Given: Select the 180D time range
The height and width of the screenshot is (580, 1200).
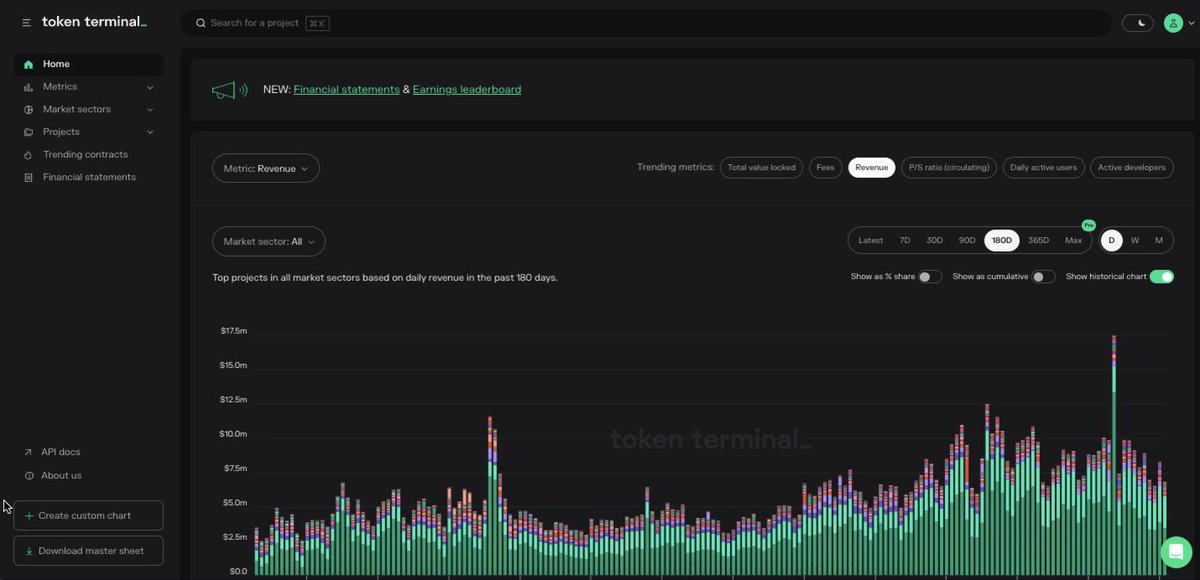Looking at the screenshot, I should [x=1001, y=240].
